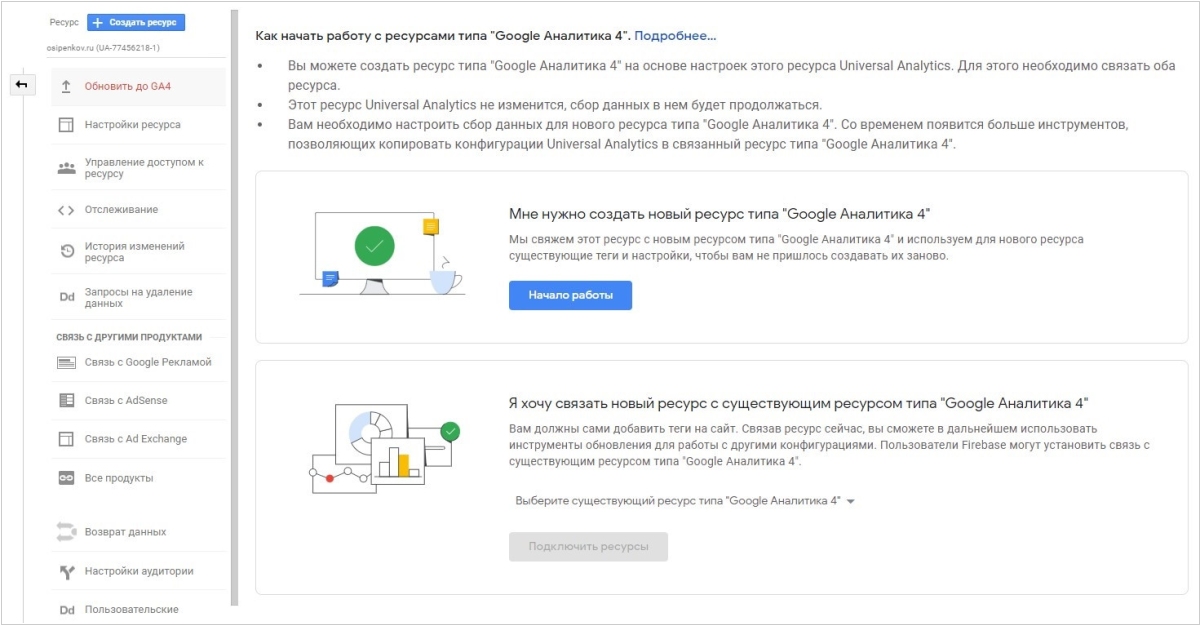Follow the Подробнее link
Screen dimensions: 1200x625
[675, 36]
